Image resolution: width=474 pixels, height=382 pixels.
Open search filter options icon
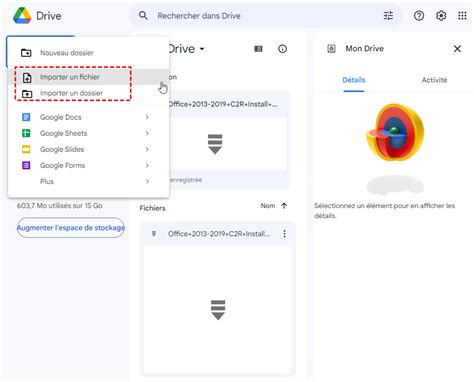(388, 15)
